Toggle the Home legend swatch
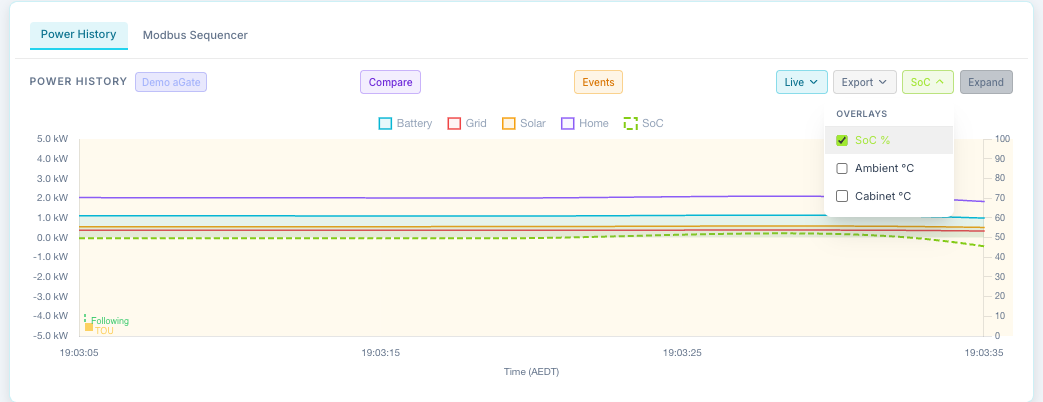 click(x=567, y=123)
